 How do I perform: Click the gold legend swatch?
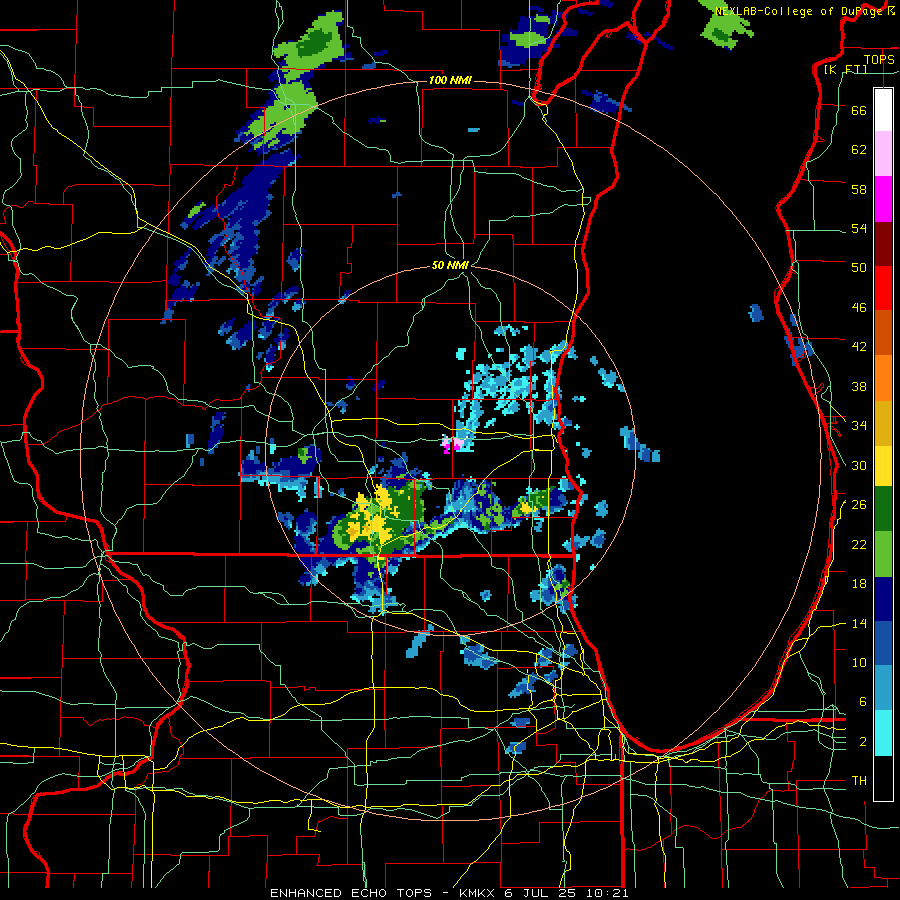(x=883, y=423)
